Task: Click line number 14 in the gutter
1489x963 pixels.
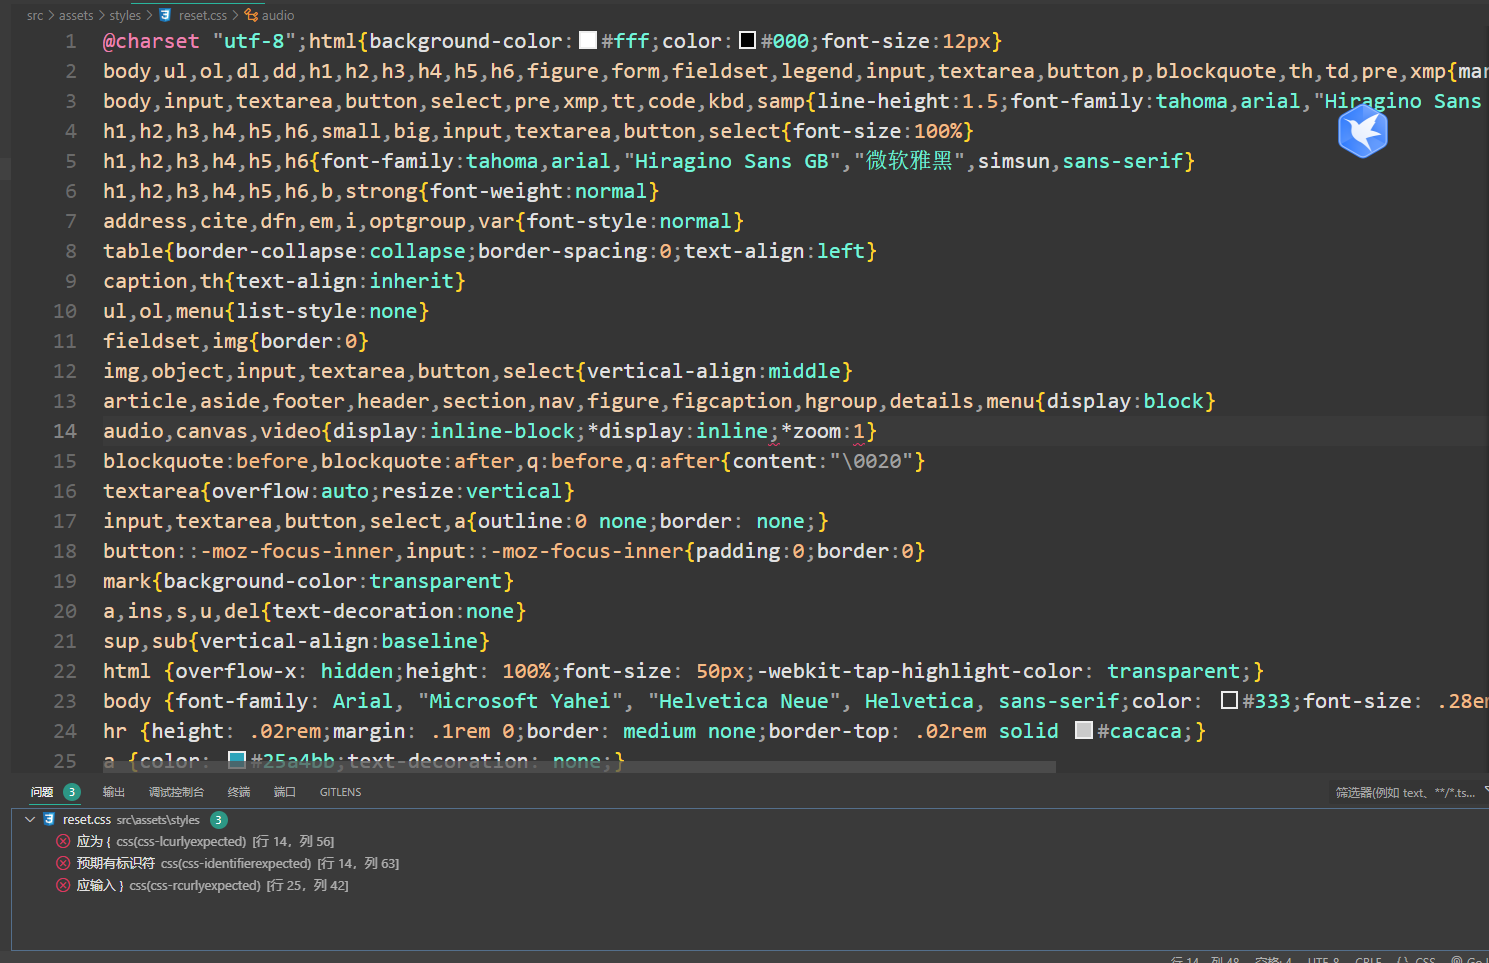Action: tap(65, 431)
